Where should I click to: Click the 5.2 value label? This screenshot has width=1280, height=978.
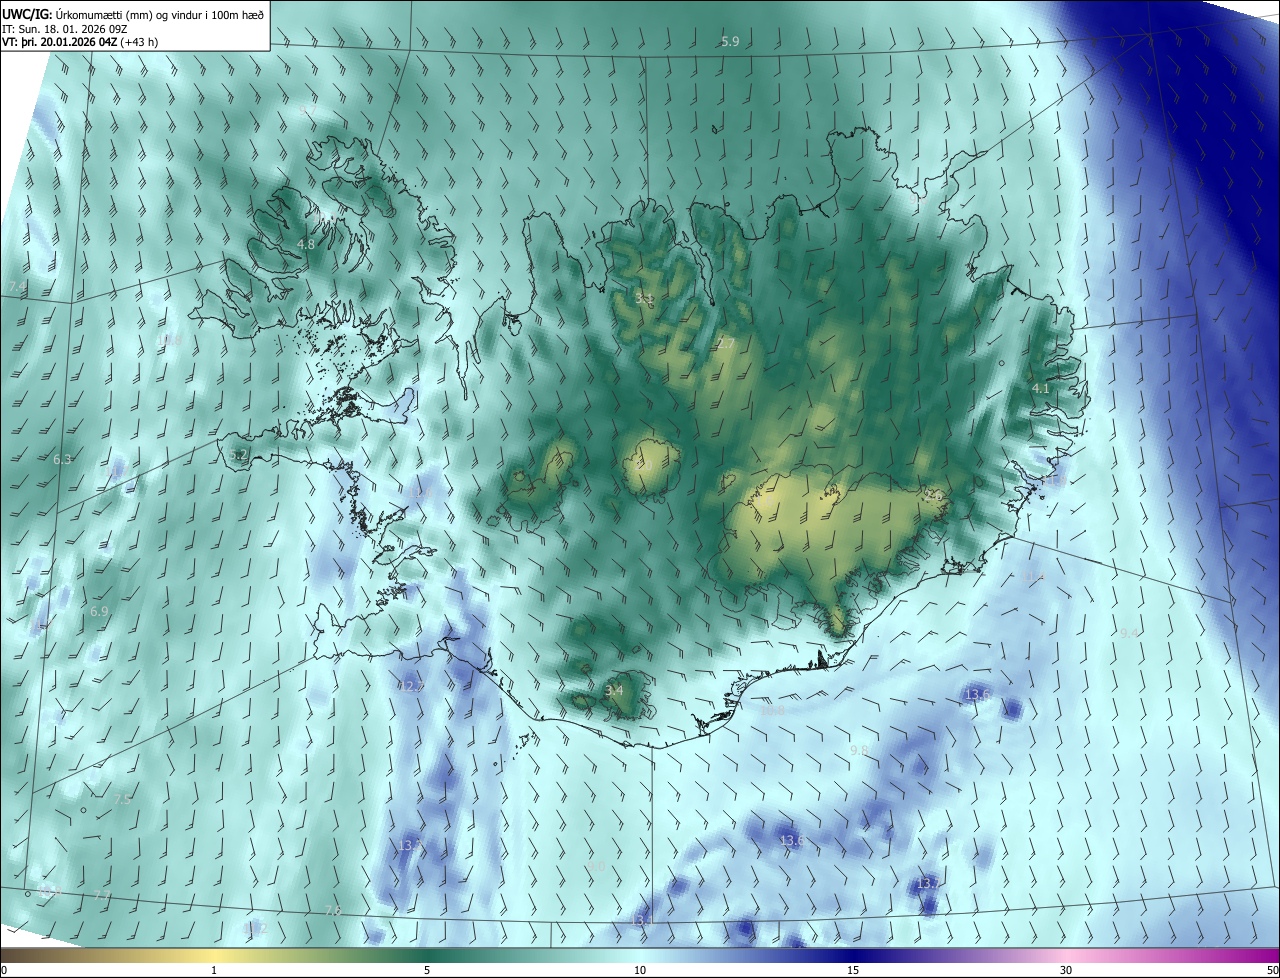[238, 454]
